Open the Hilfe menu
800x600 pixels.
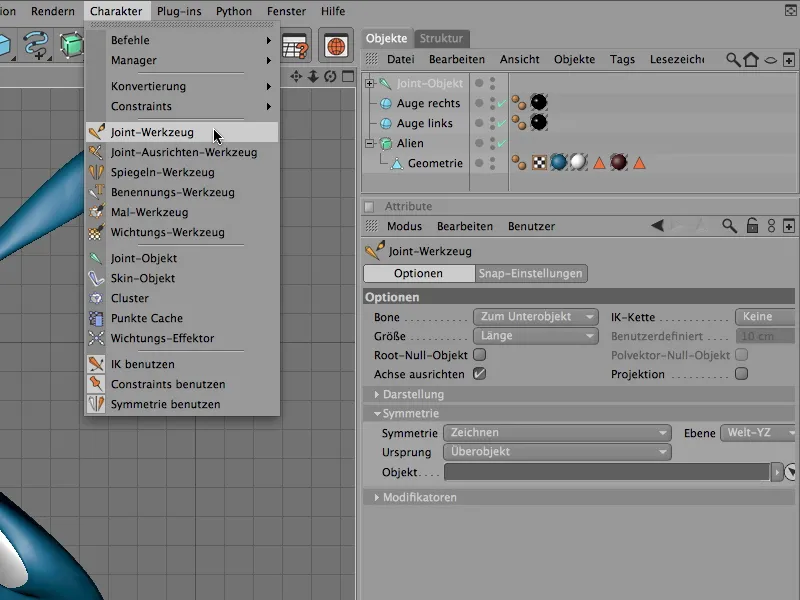333,11
